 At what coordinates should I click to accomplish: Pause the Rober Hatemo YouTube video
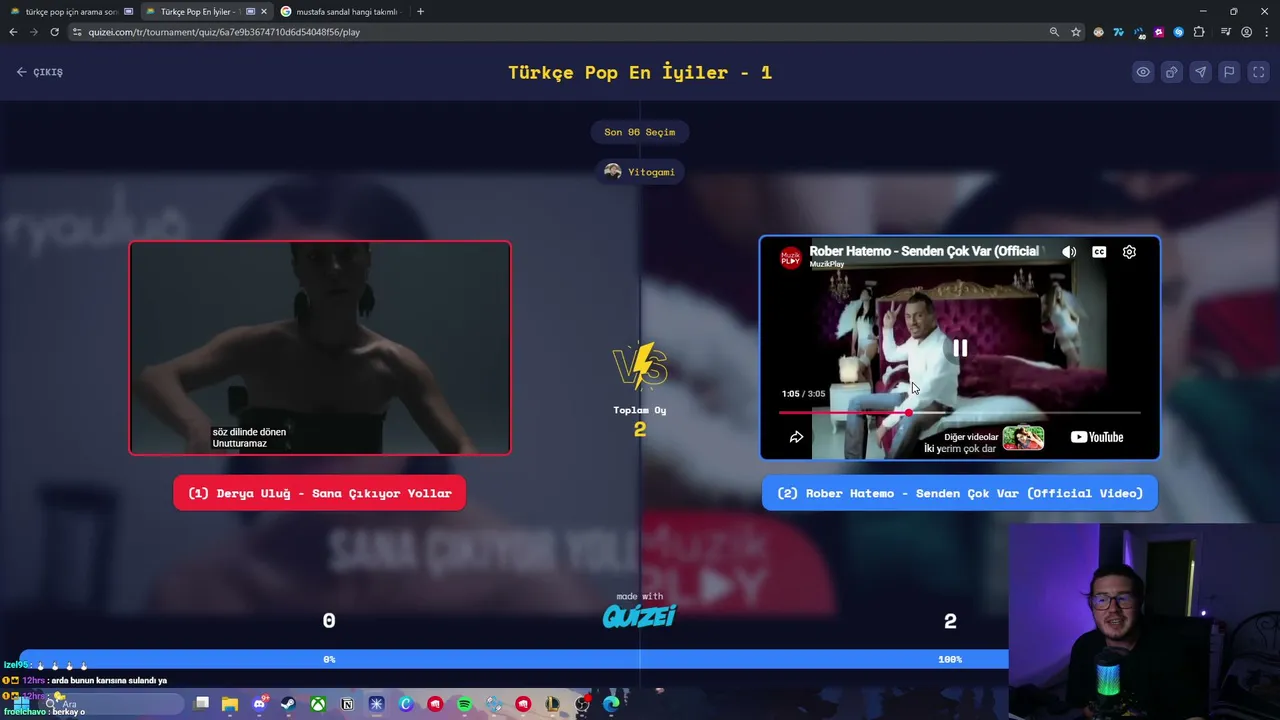point(960,348)
